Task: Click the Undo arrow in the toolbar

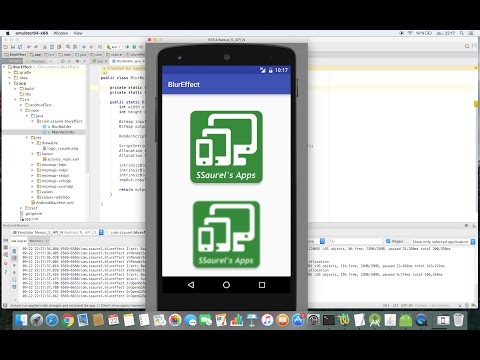Action: [x=29, y=47]
